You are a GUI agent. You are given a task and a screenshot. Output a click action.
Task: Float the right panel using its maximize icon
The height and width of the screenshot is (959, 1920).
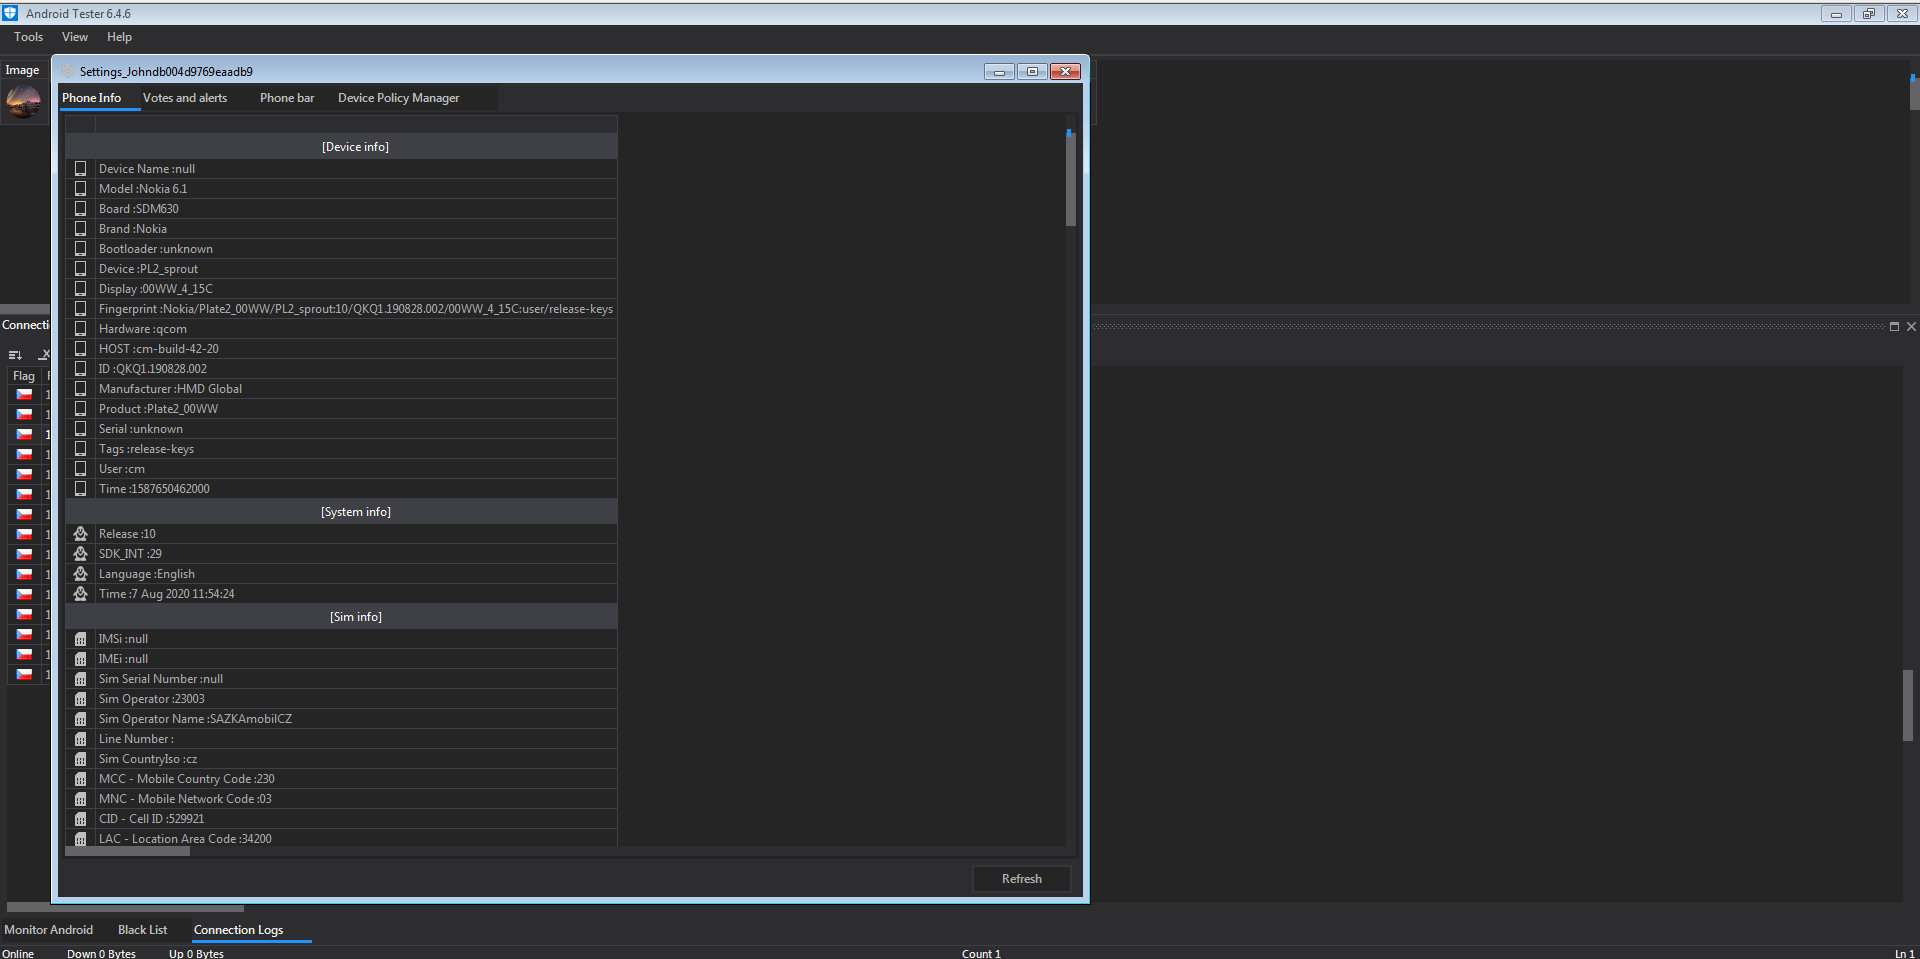tap(1894, 327)
